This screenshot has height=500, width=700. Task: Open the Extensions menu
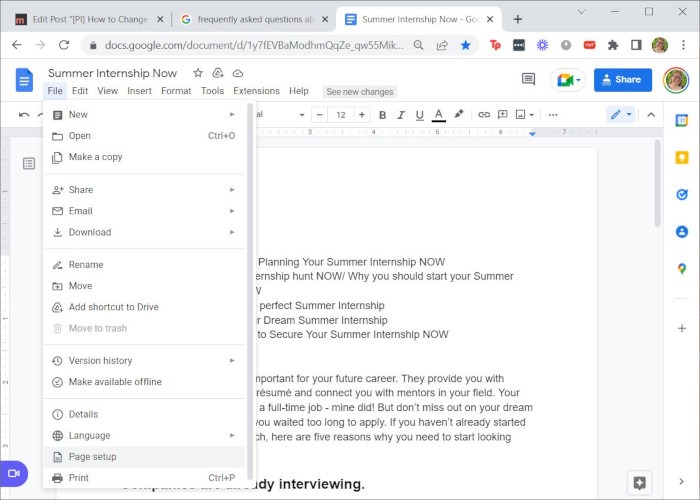pyautogui.click(x=256, y=91)
